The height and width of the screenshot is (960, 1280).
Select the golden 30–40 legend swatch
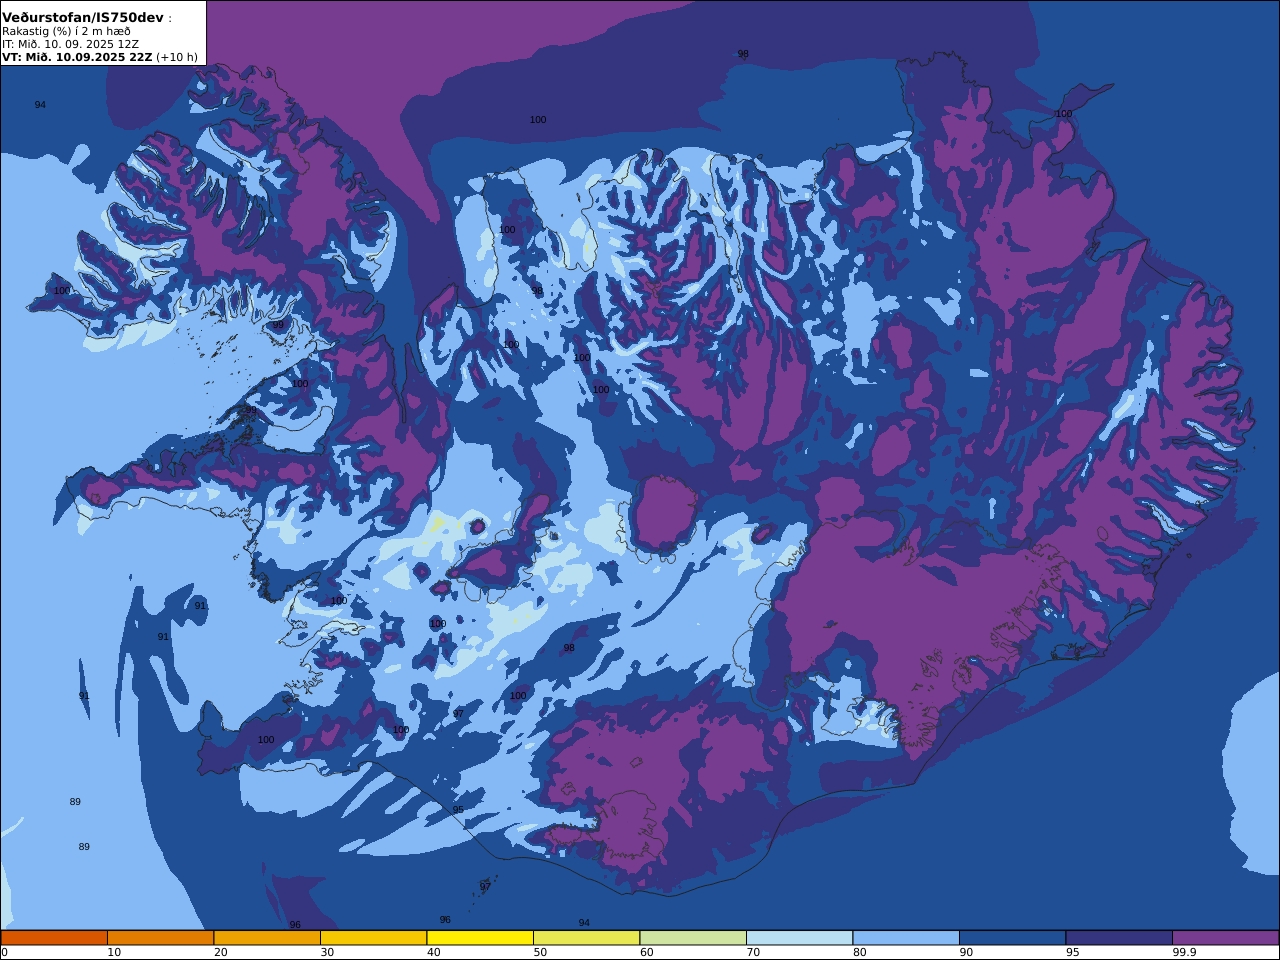click(x=373, y=938)
